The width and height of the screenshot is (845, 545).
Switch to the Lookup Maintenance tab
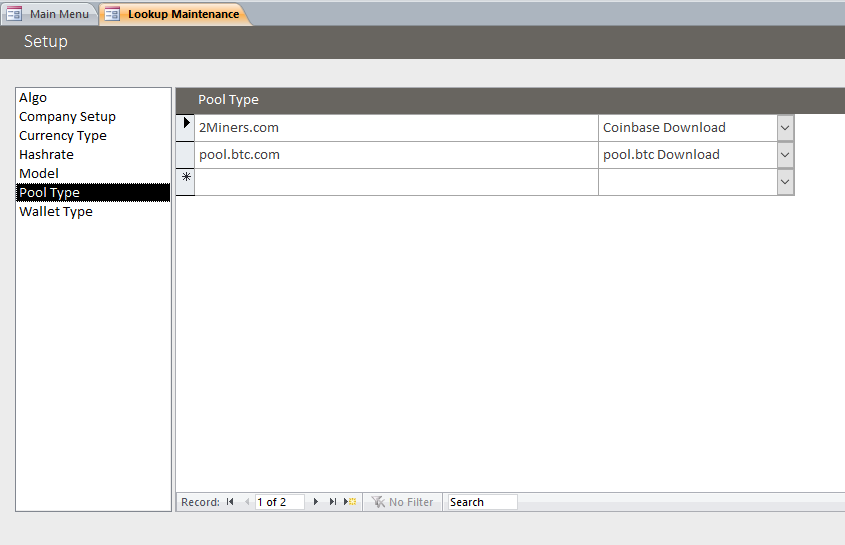pyautogui.click(x=175, y=14)
